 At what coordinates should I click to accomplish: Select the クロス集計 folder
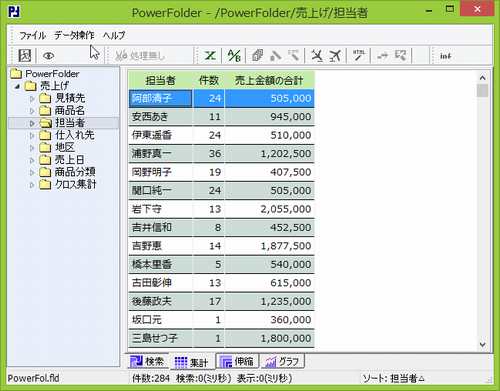click(x=75, y=184)
